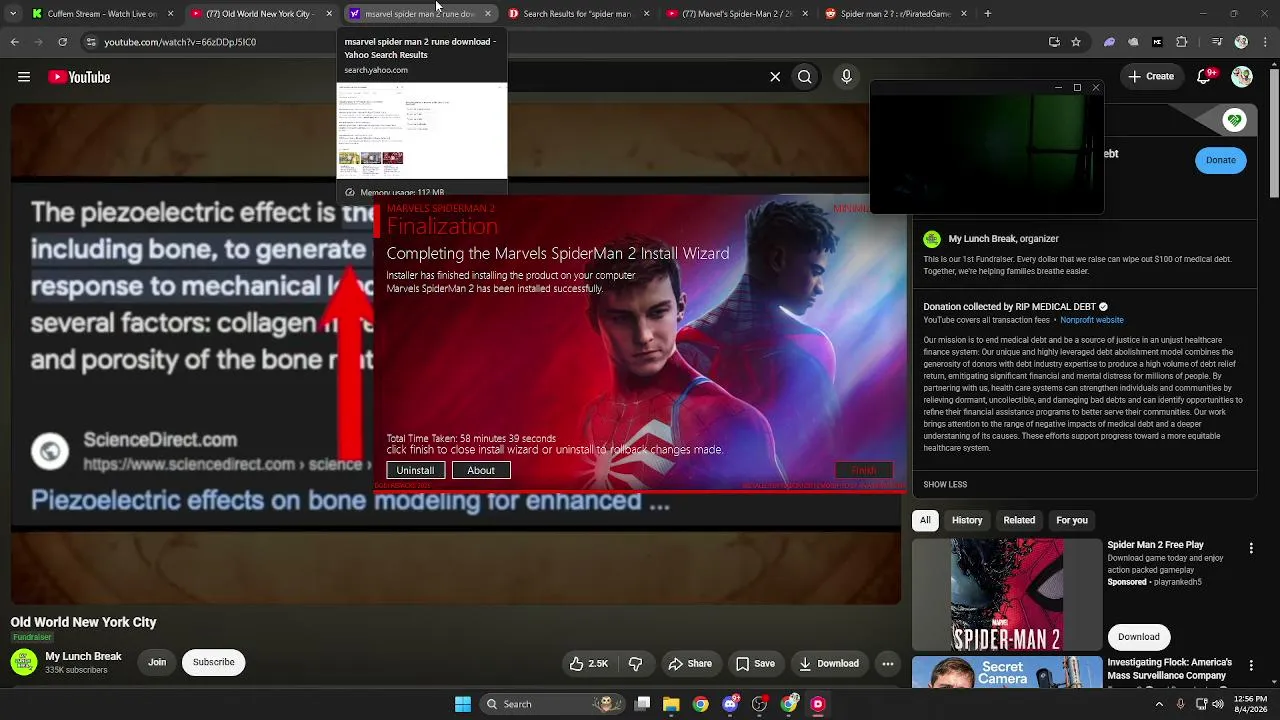Collapse the fundraiser description with Show Less
This screenshot has height=720, width=1280.
tap(945, 485)
